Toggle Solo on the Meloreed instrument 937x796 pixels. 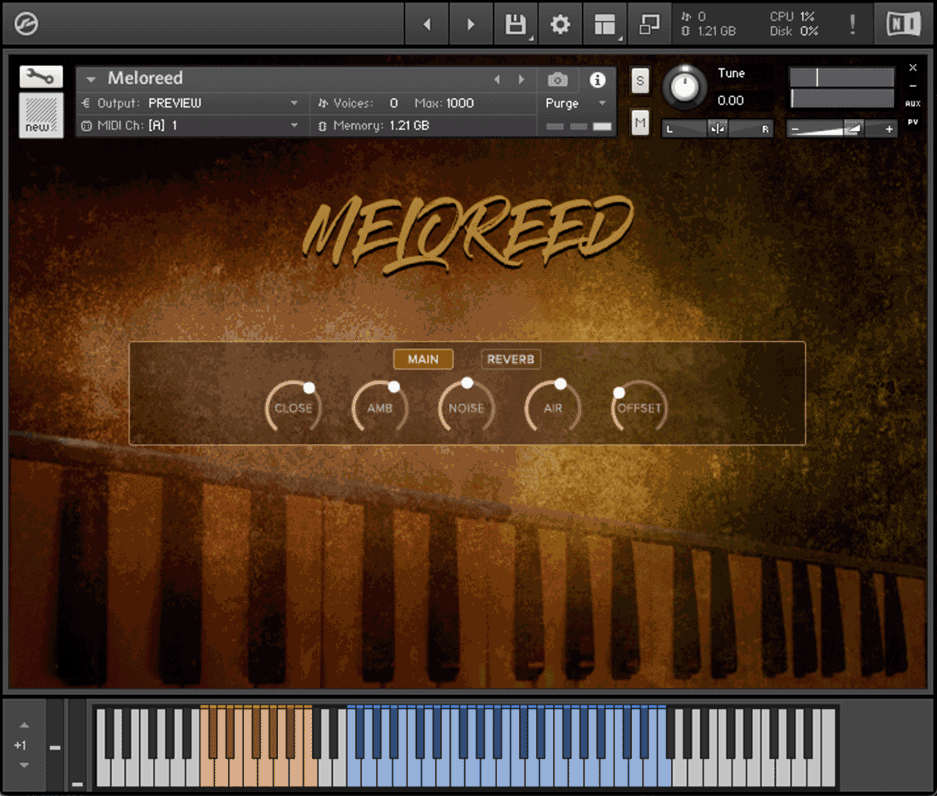639,81
